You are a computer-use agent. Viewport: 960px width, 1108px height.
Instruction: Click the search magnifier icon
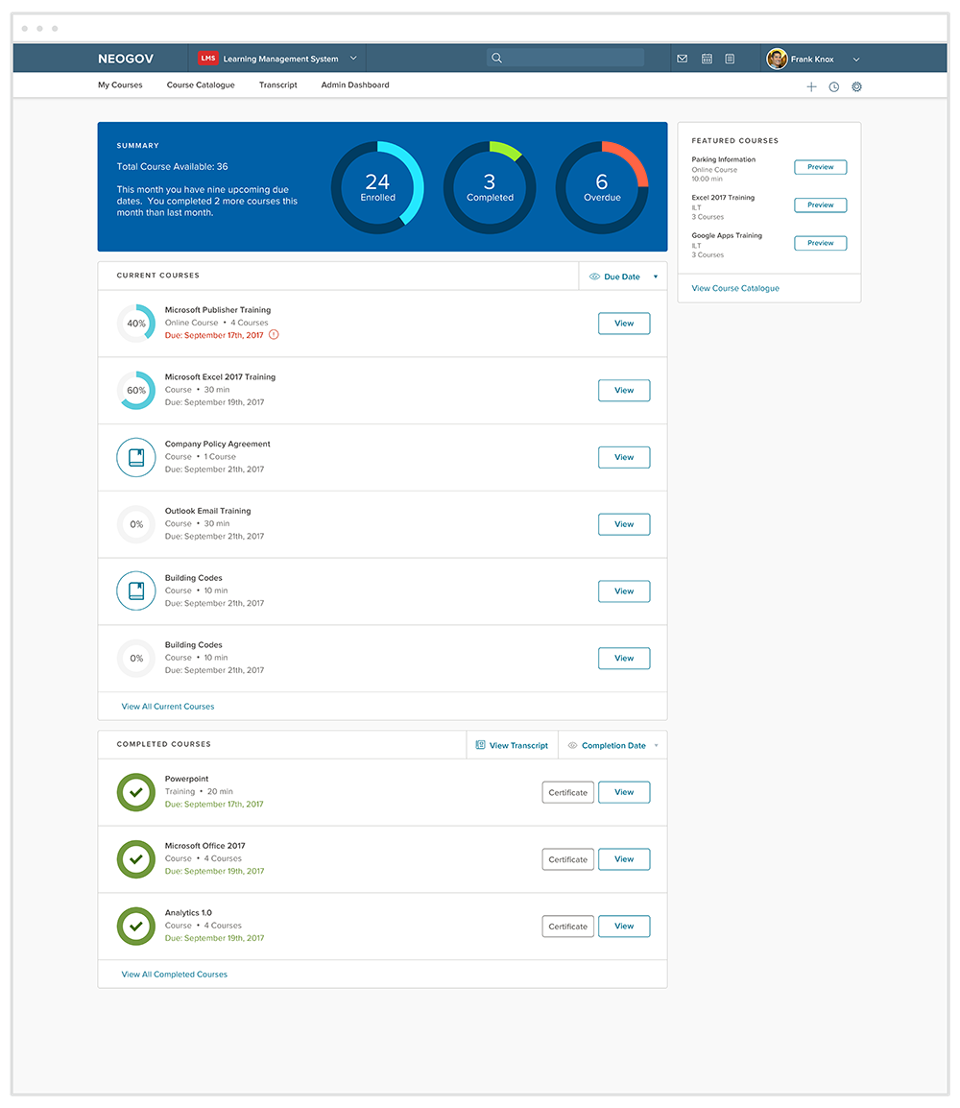point(497,58)
